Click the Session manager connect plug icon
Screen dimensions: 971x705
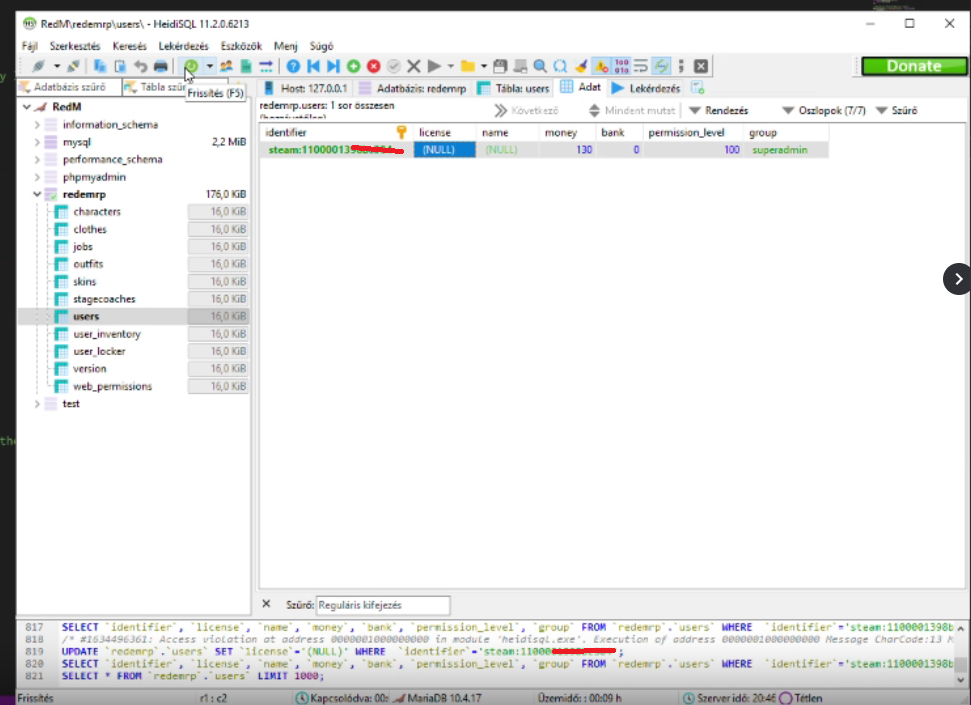[38, 66]
